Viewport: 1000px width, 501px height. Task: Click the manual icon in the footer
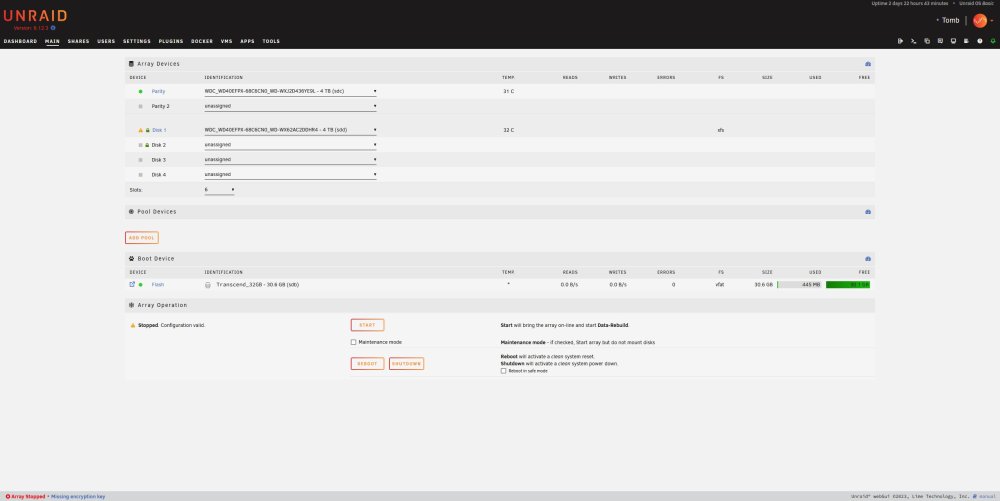(x=974, y=496)
